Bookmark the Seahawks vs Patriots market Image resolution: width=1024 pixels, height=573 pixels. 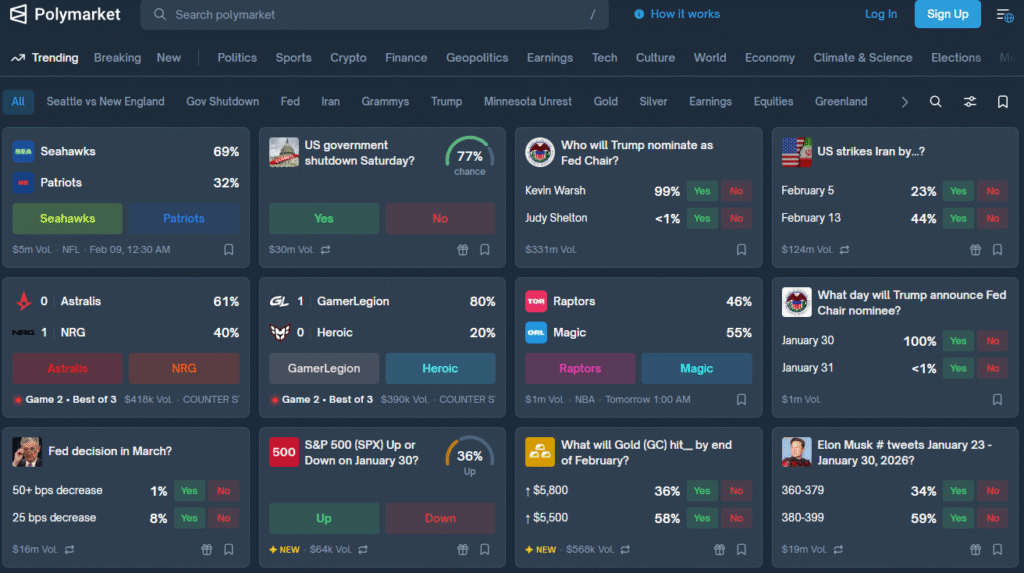pos(229,250)
